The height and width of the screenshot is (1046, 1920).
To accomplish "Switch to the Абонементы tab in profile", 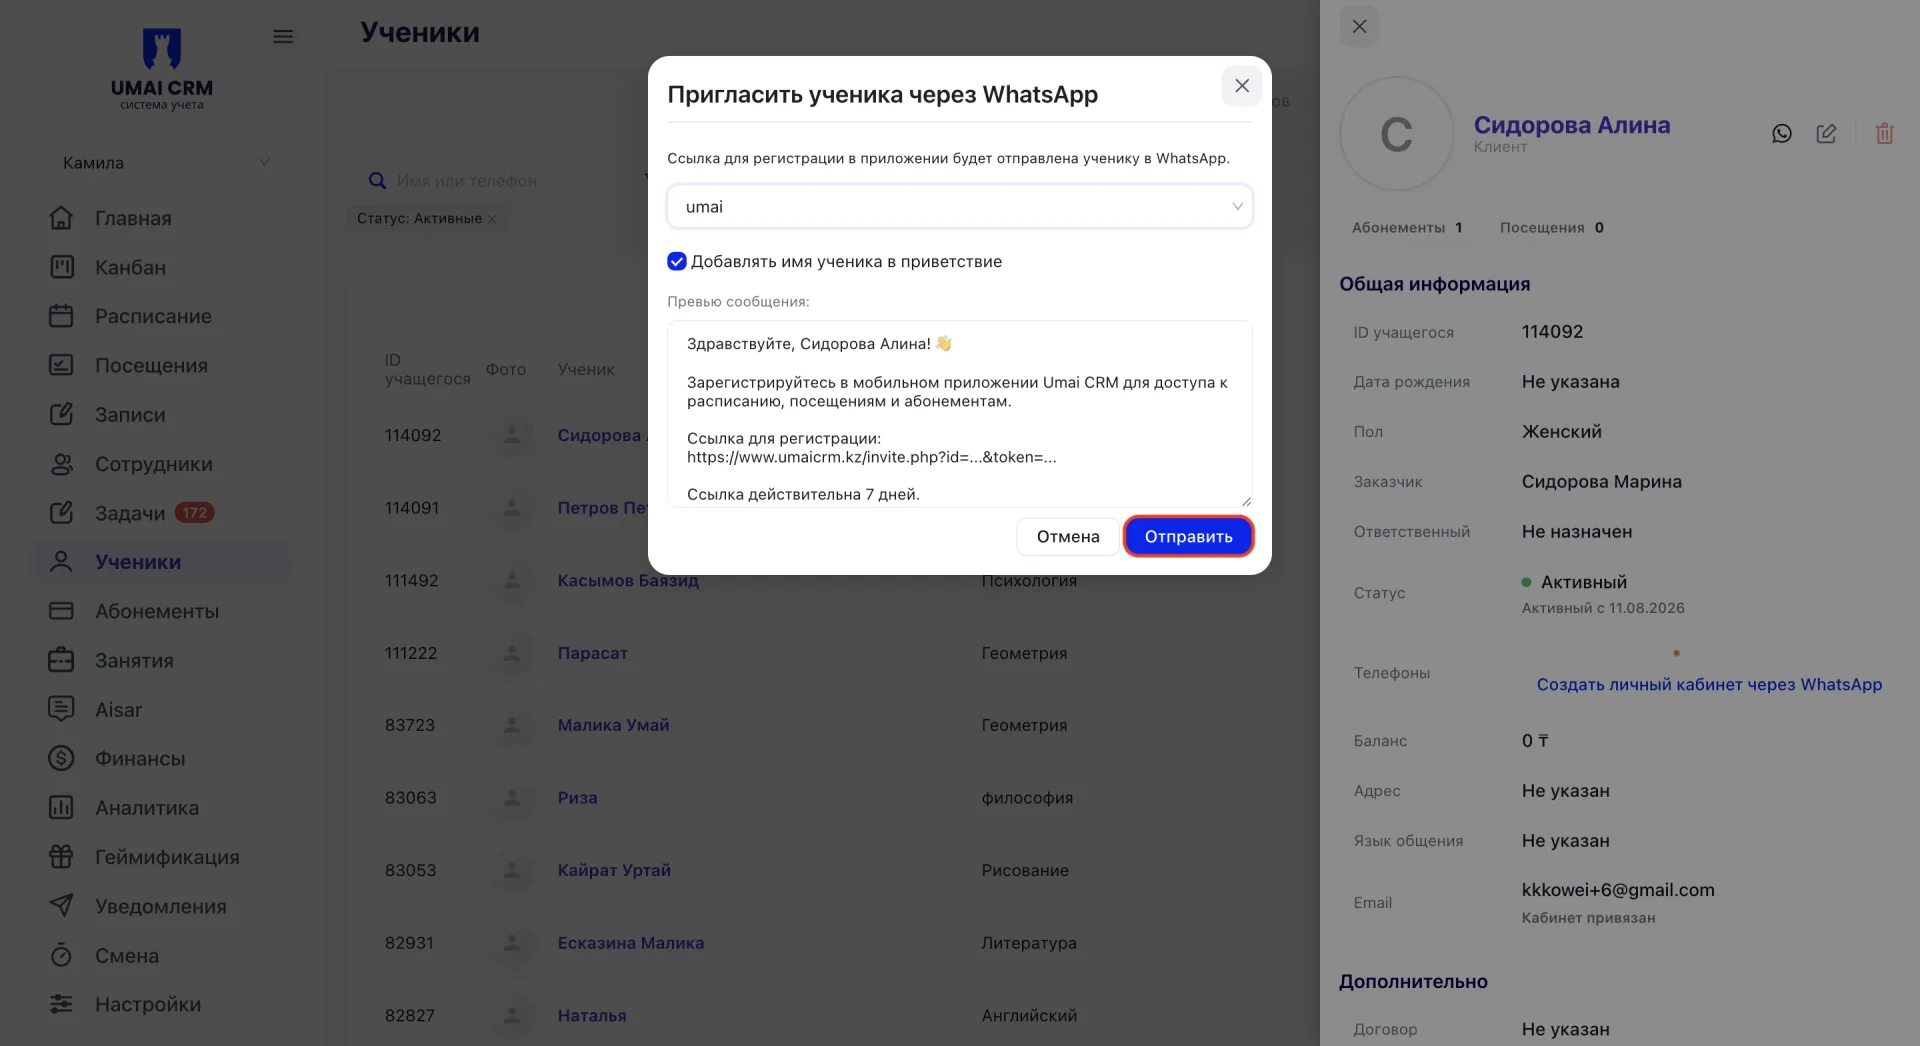I will pyautogui.click(x=1406, y=228).
